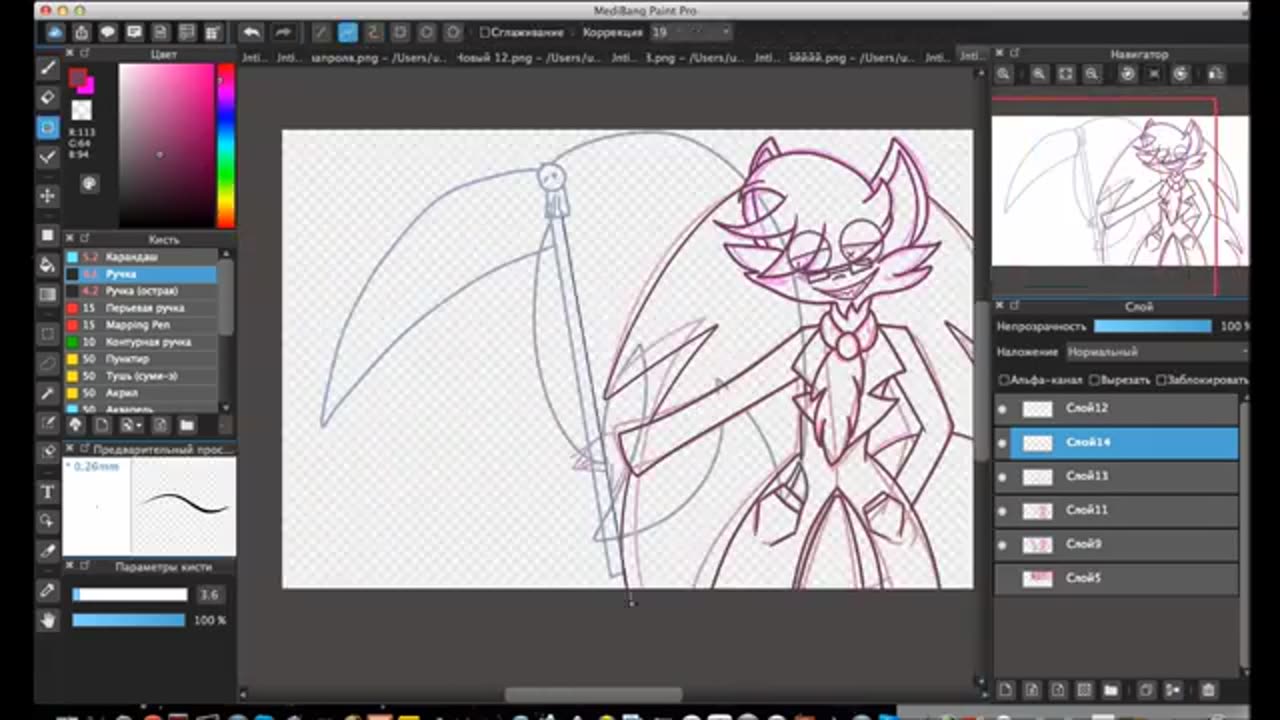Select the Text tool

[x=47, y=492]
